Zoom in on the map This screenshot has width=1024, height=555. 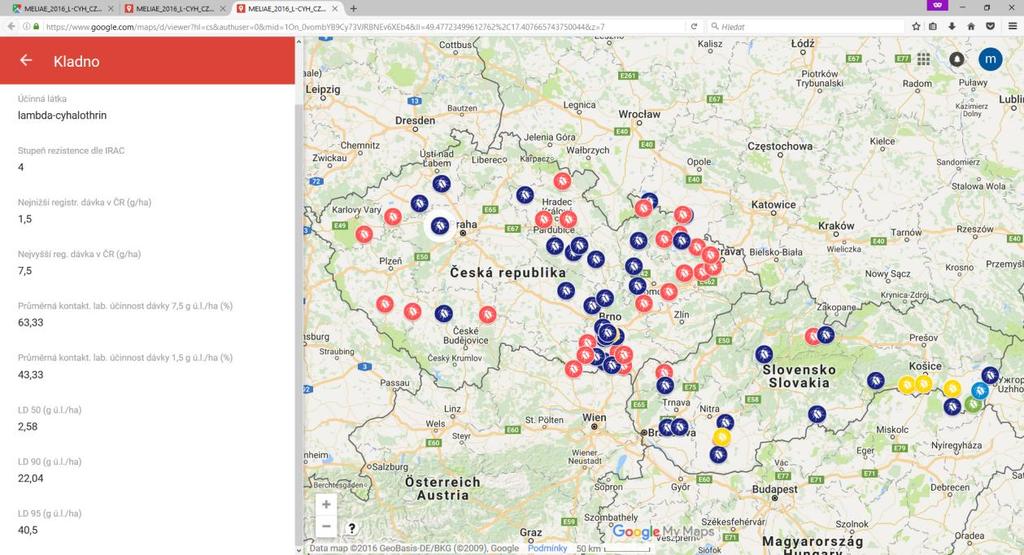coord(326,504)
